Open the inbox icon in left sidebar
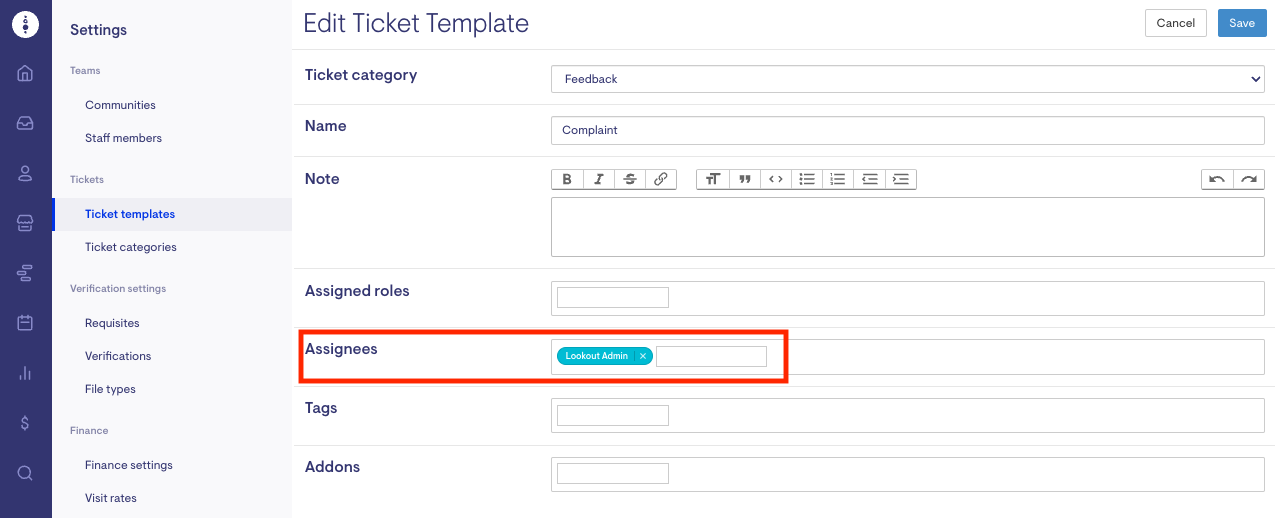 click(x=25, y=123)
